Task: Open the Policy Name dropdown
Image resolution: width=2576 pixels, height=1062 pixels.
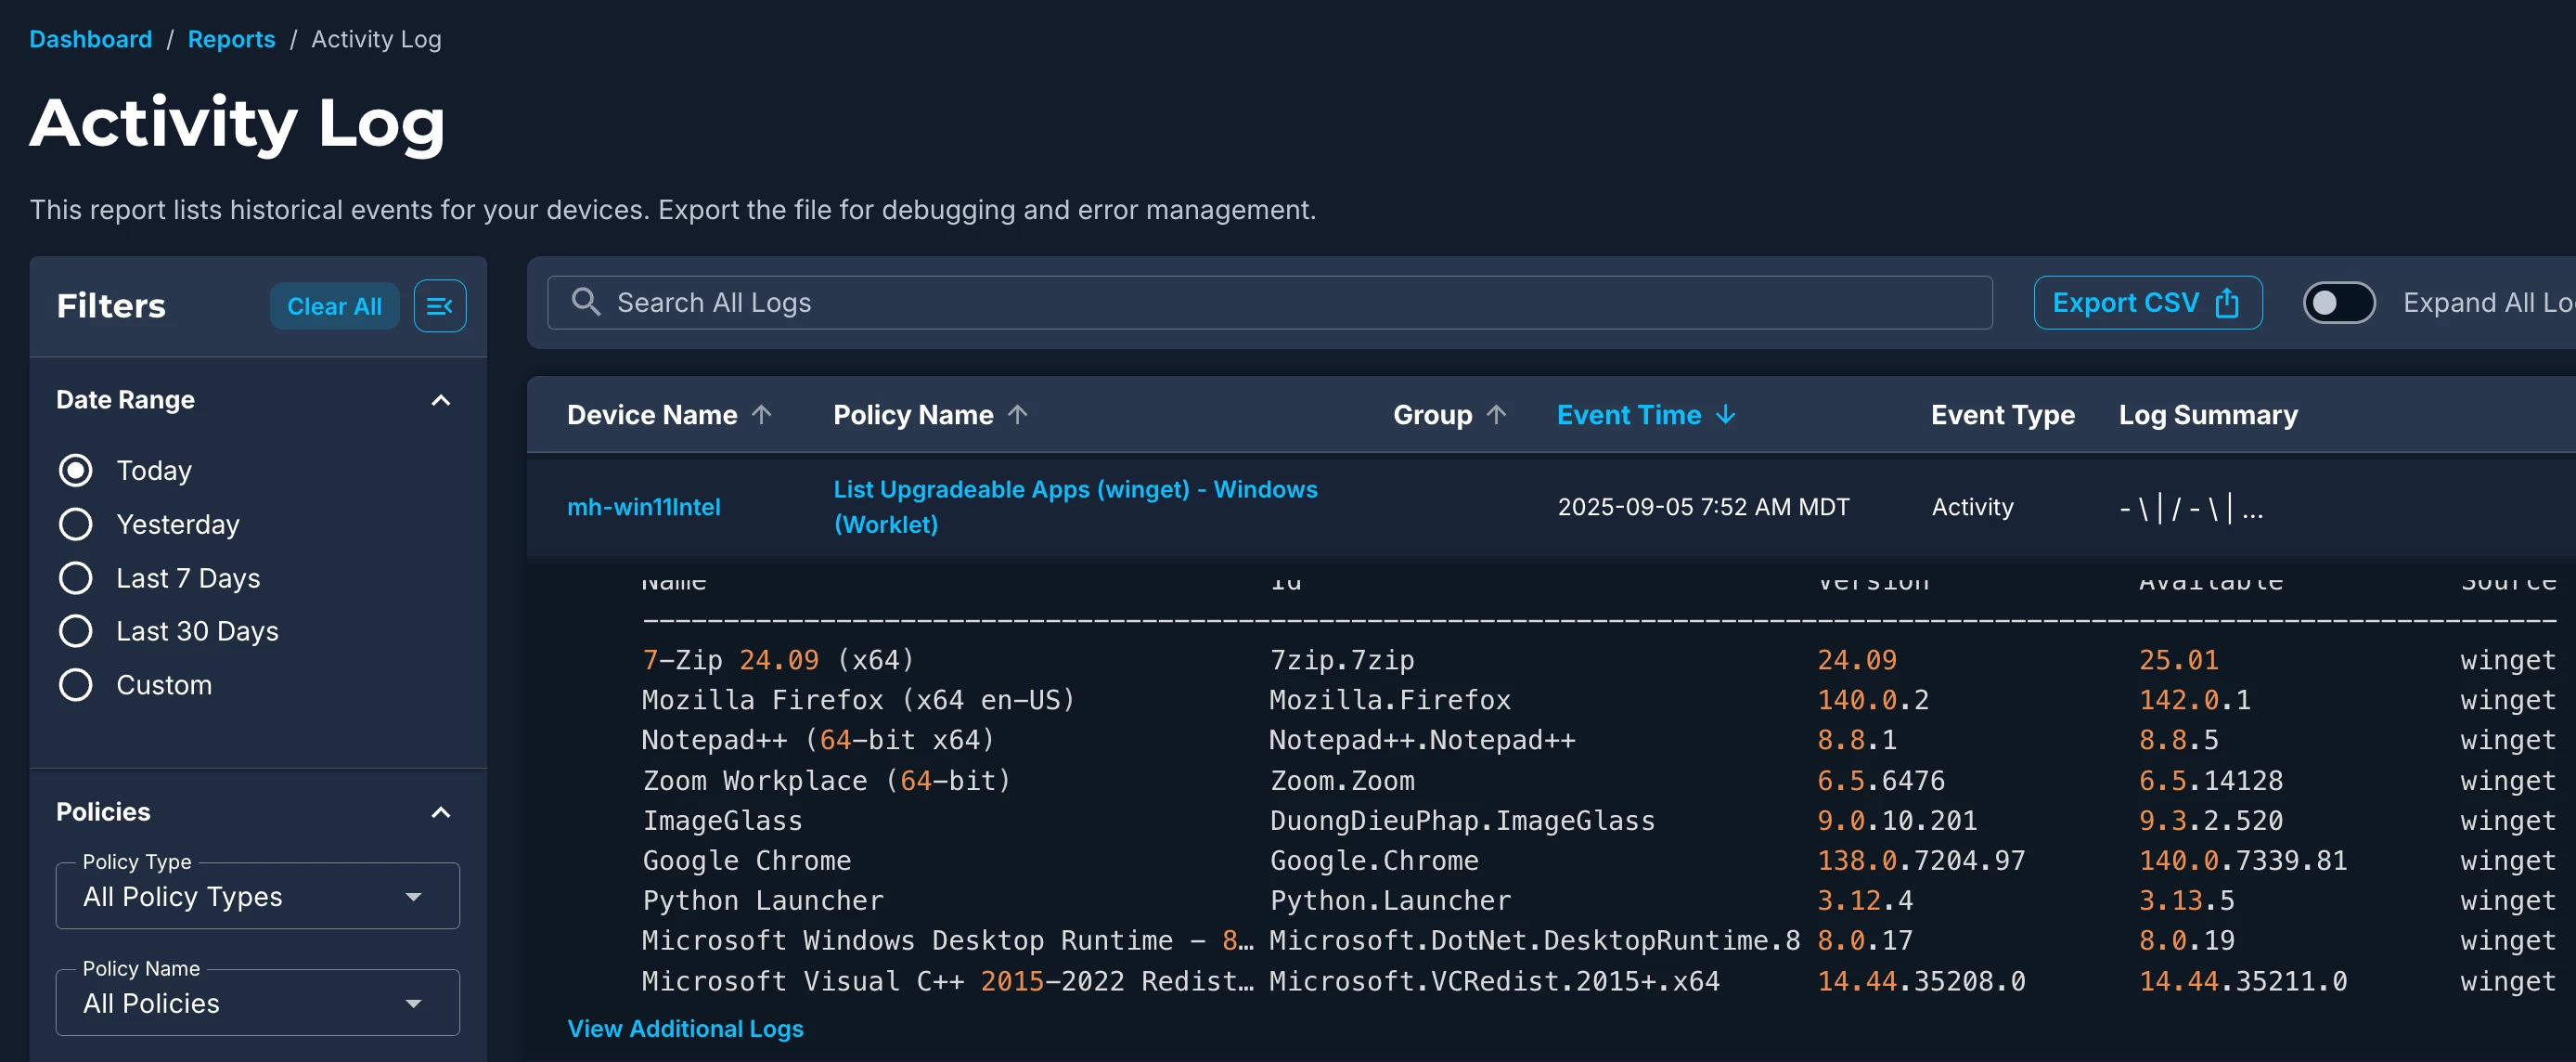Action: pyautogui.click(x=258, y=1003)
